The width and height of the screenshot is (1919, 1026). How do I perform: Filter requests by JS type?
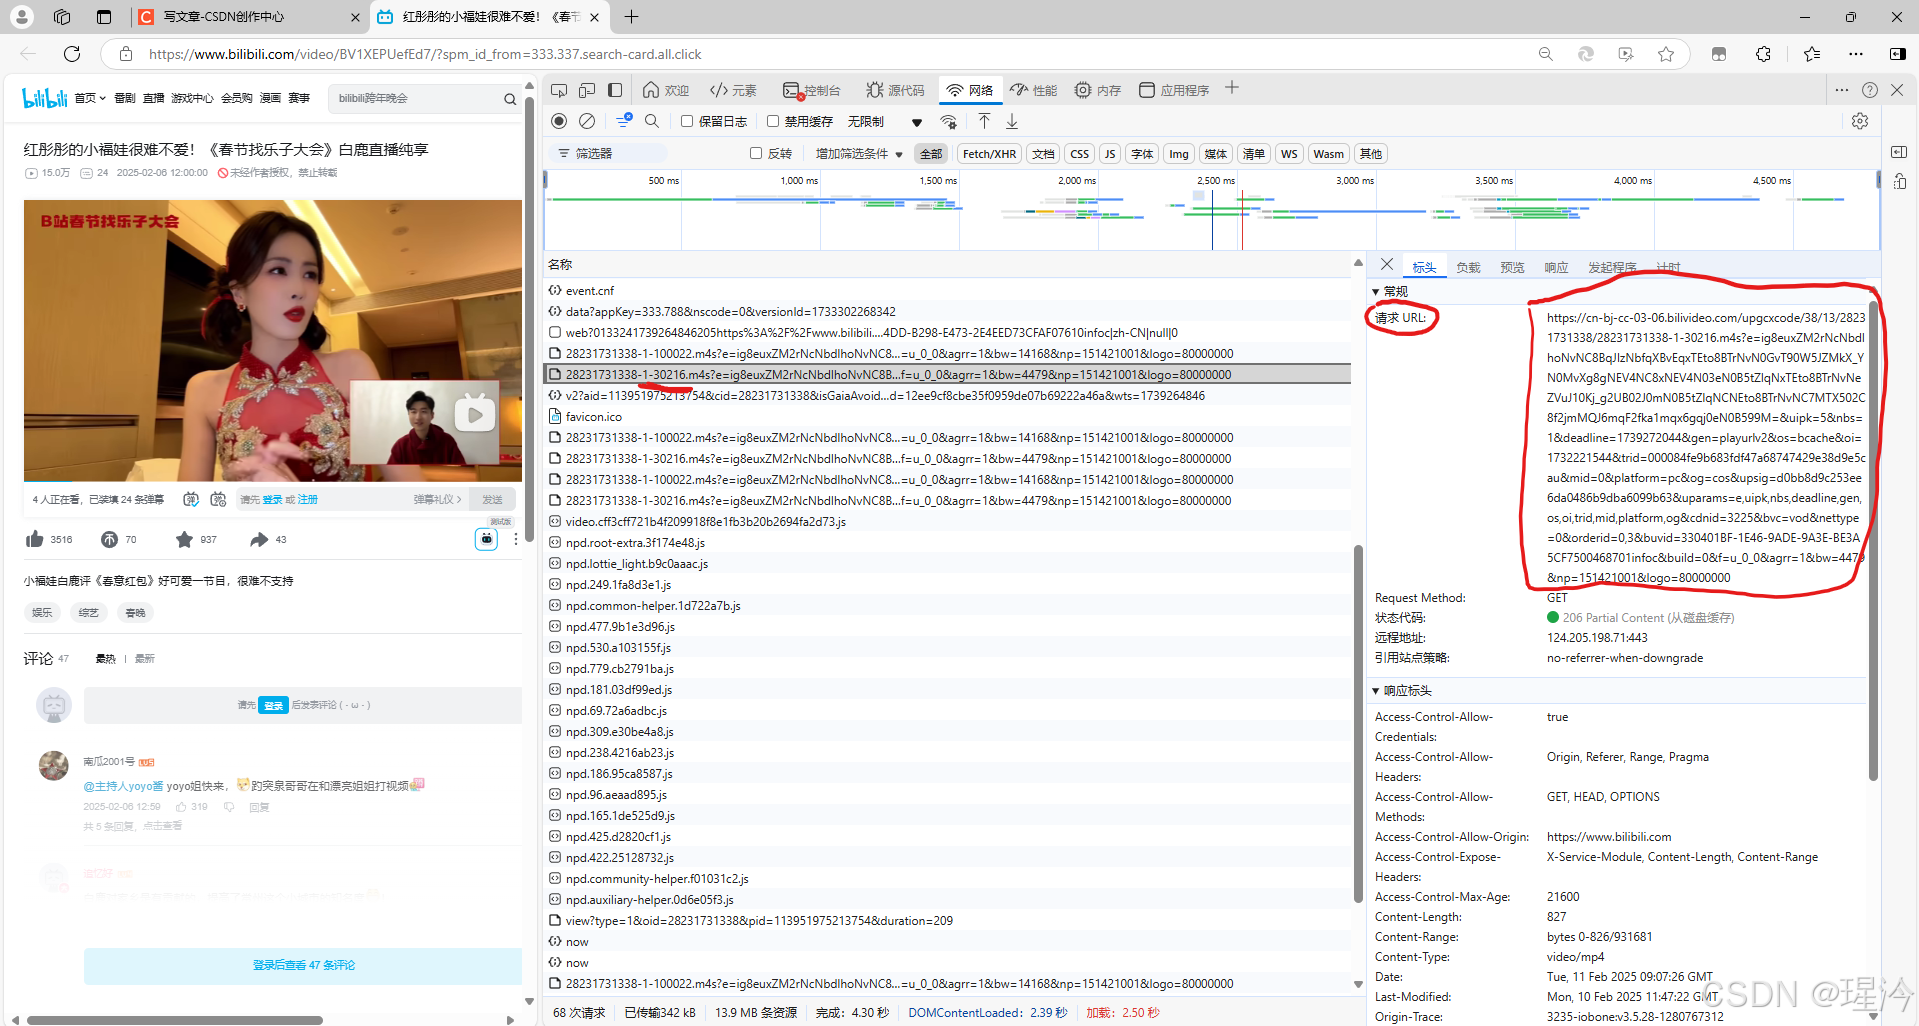point(1110,154)
